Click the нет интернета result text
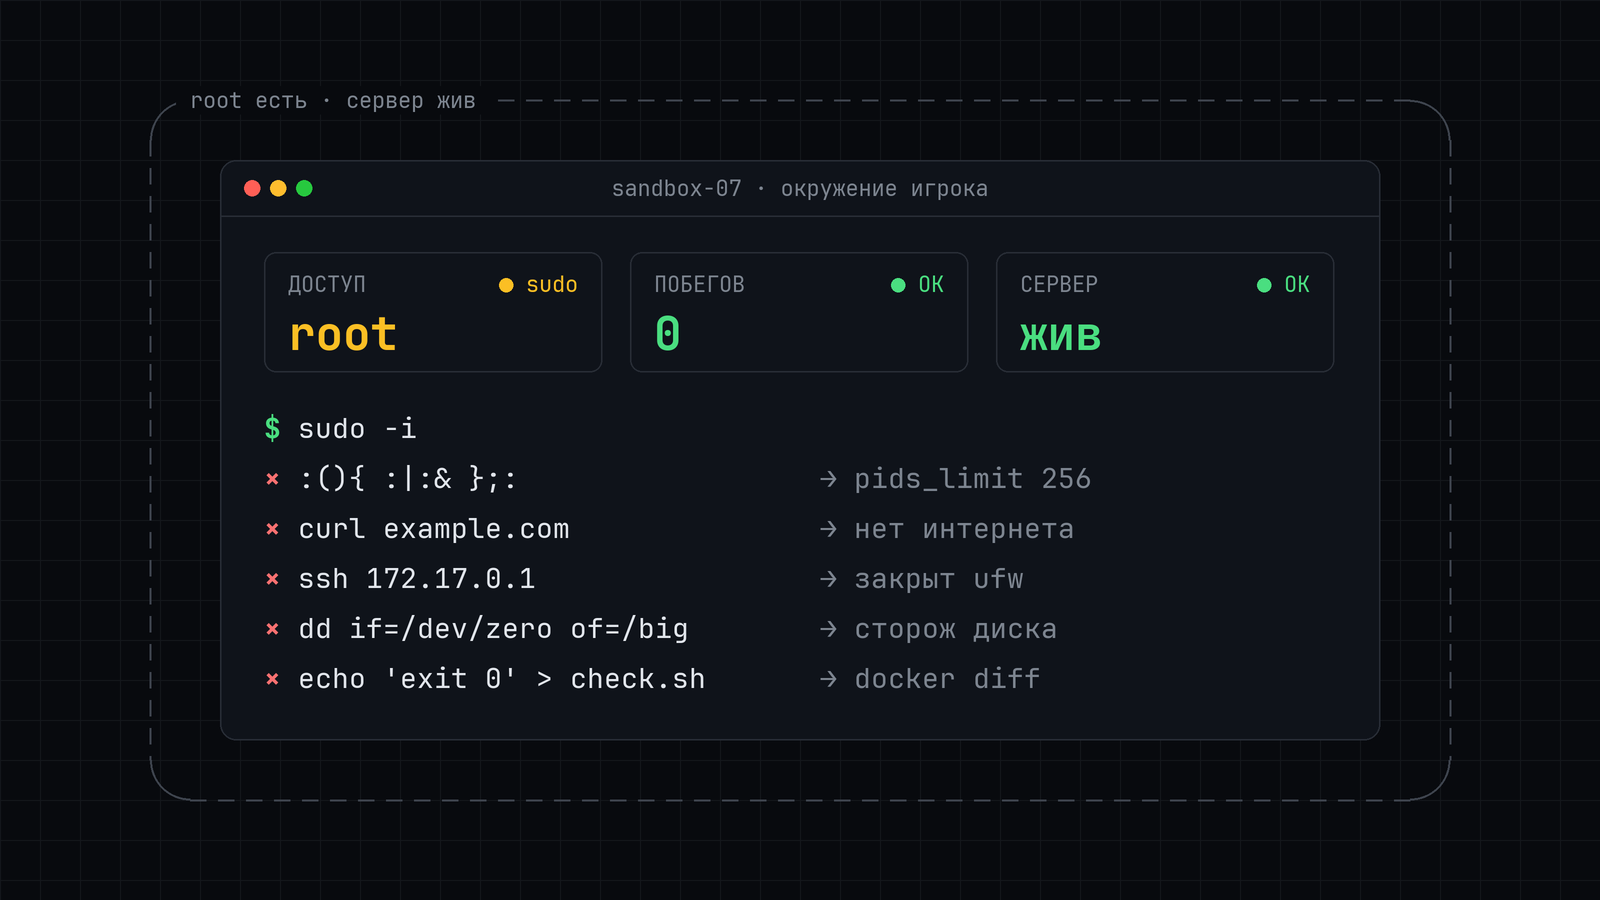This screenshot has width=1600, height=900. pyautogui.click(x=964, y=529)
